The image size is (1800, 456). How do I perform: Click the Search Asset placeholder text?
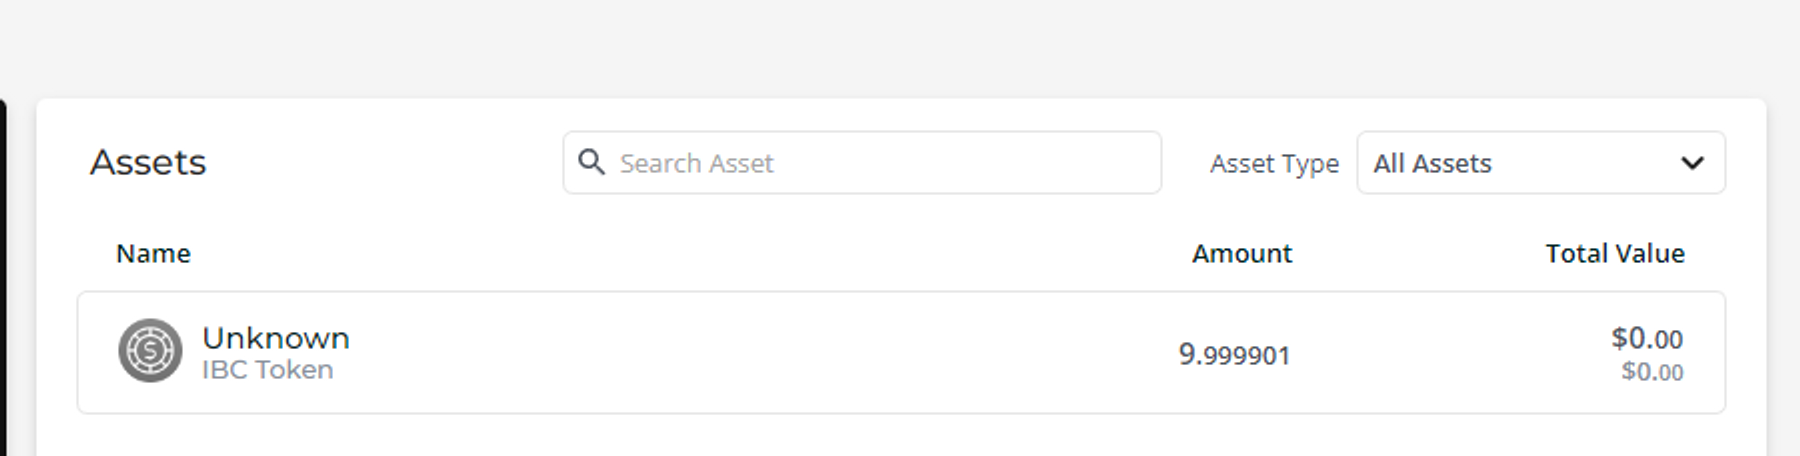pos(697,163)
